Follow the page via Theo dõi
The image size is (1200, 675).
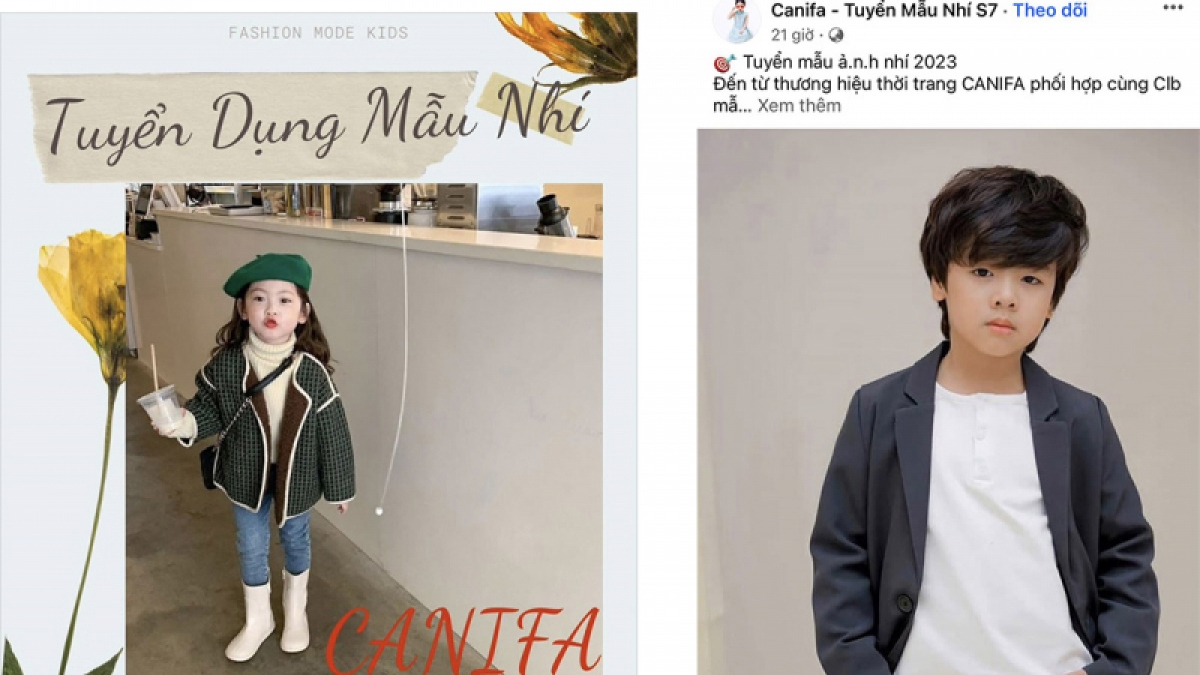pos(1050,10)
